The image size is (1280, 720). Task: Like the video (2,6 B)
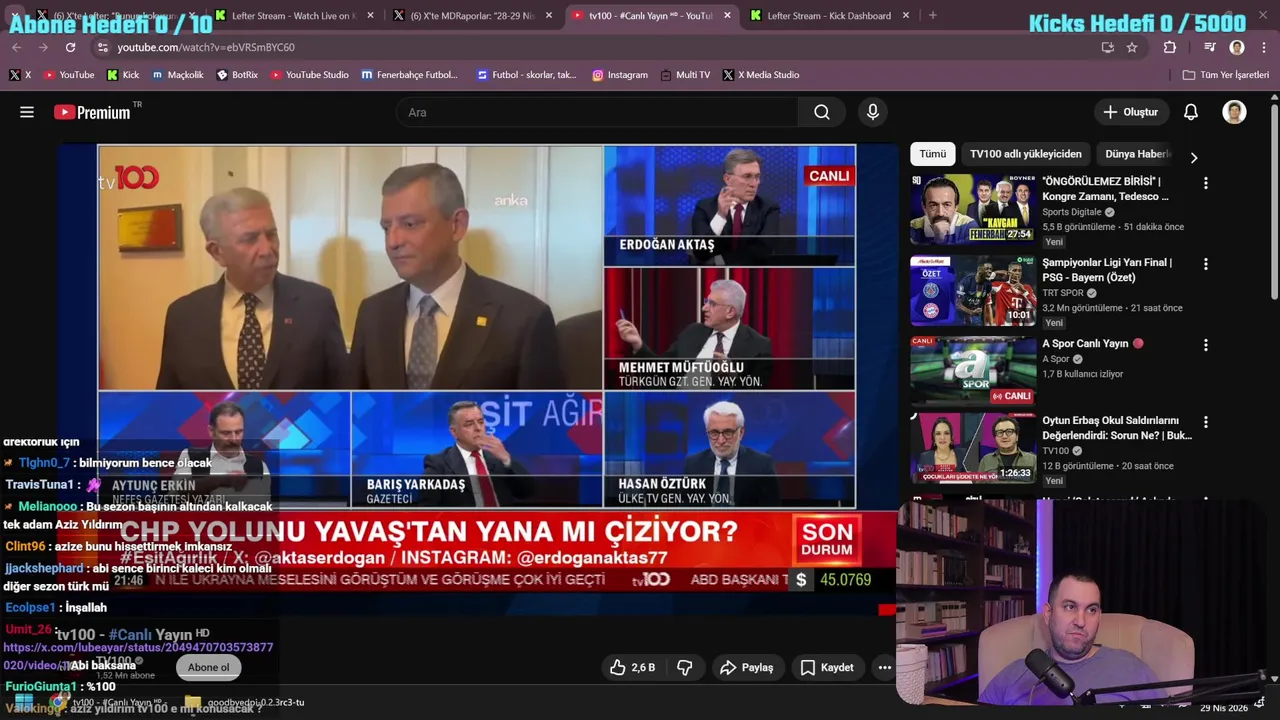click(x=633, y=667)
